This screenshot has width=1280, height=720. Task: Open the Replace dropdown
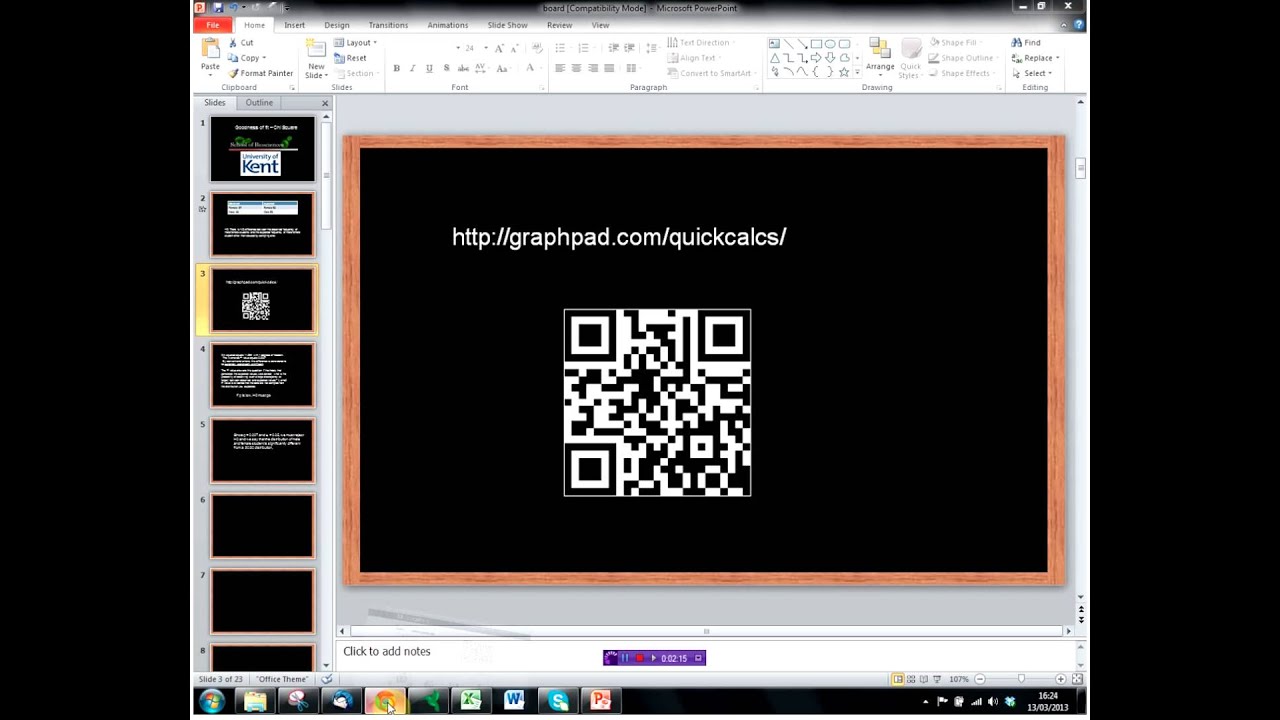1035,58
